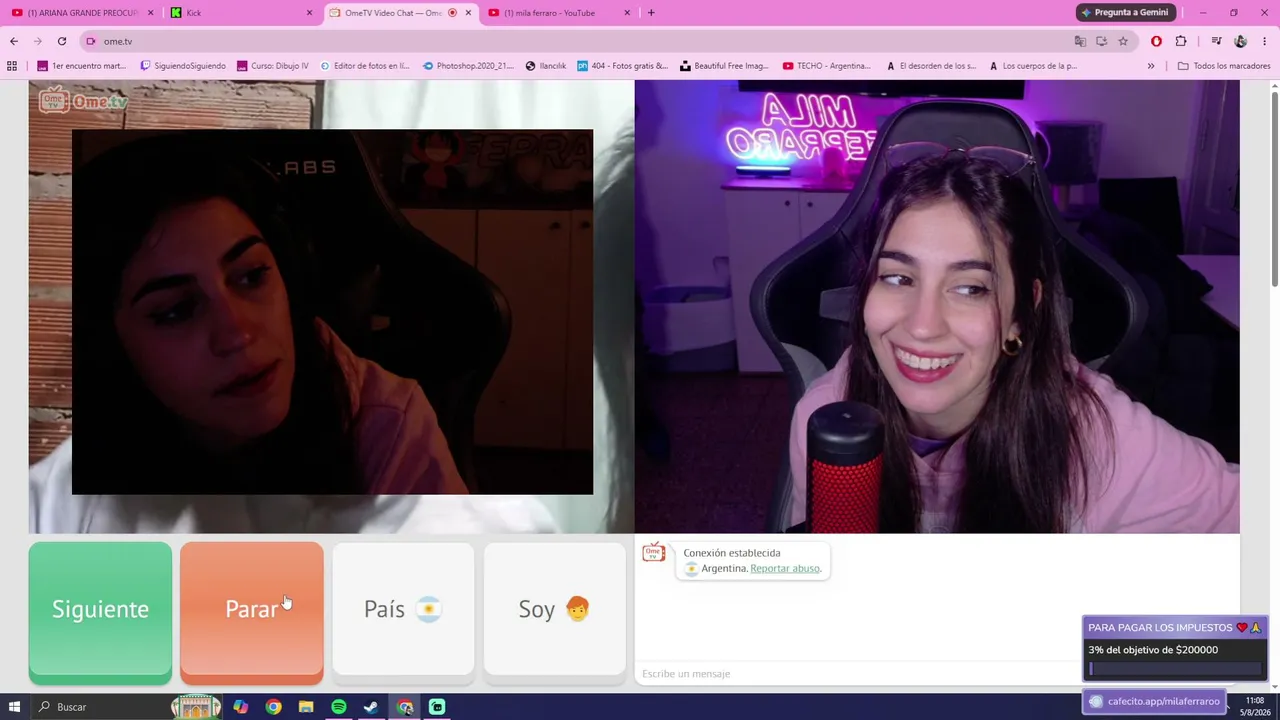Screen dimensions: 1280x720
Task: Click the donation goal progress bar
Action: (1175, 669)
